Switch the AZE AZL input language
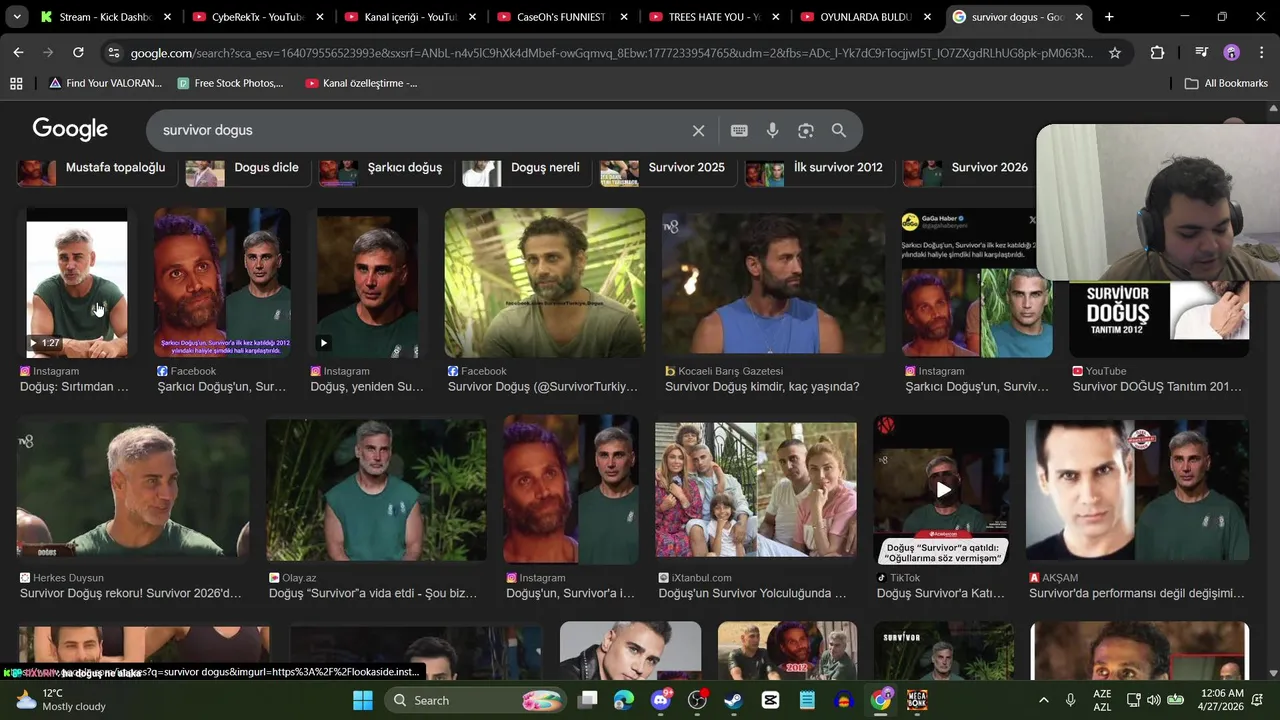The height and width of the screenshot is (720, 1280). click(x=1102, y=700)
